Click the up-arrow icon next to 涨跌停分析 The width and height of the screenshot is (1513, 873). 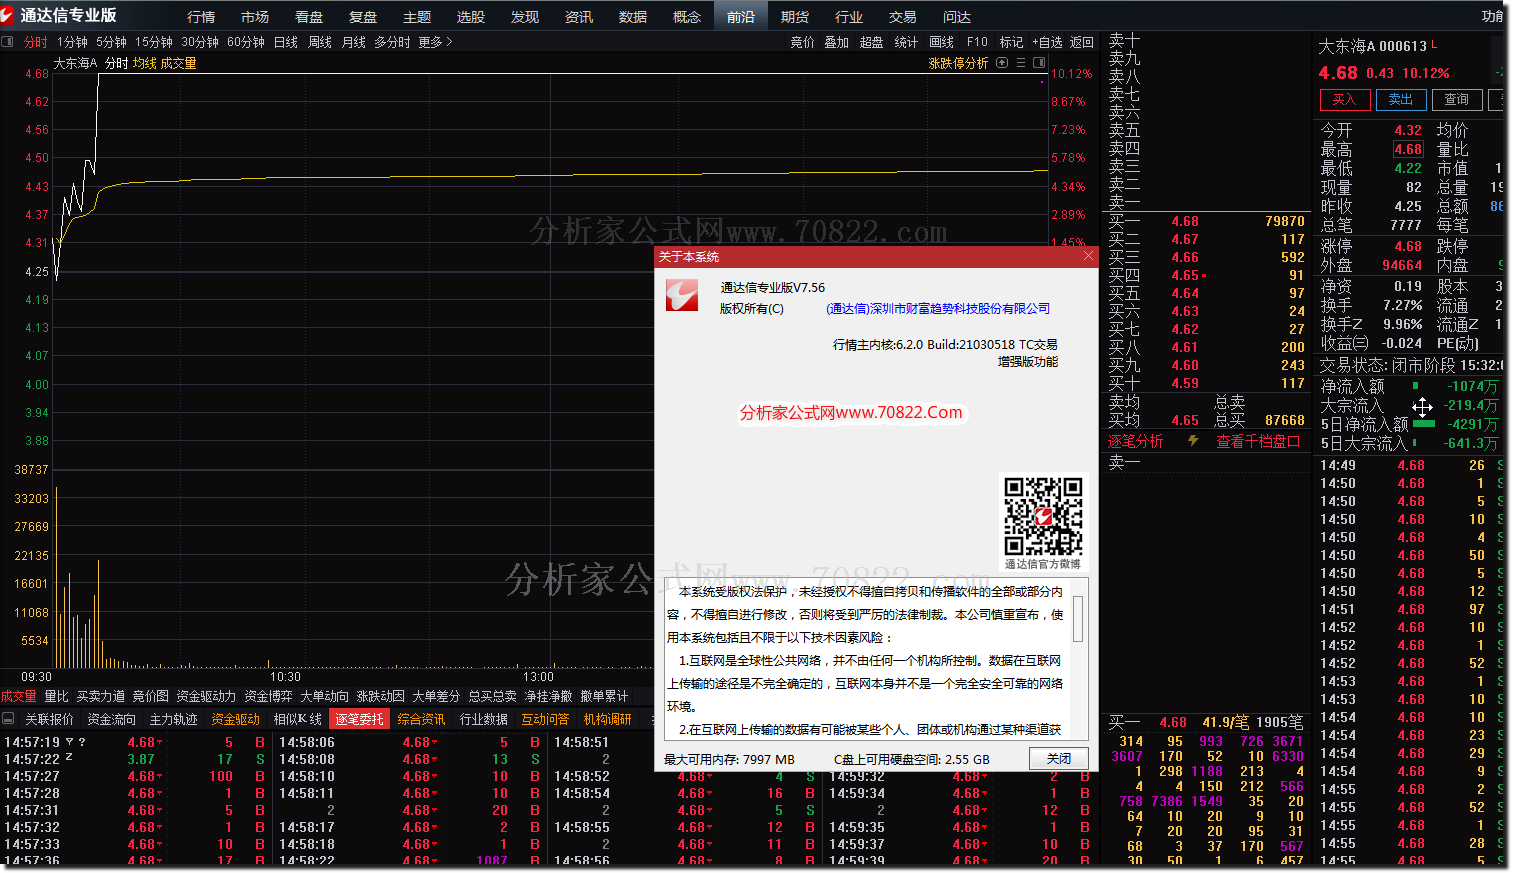click(x=1002, y=63)
